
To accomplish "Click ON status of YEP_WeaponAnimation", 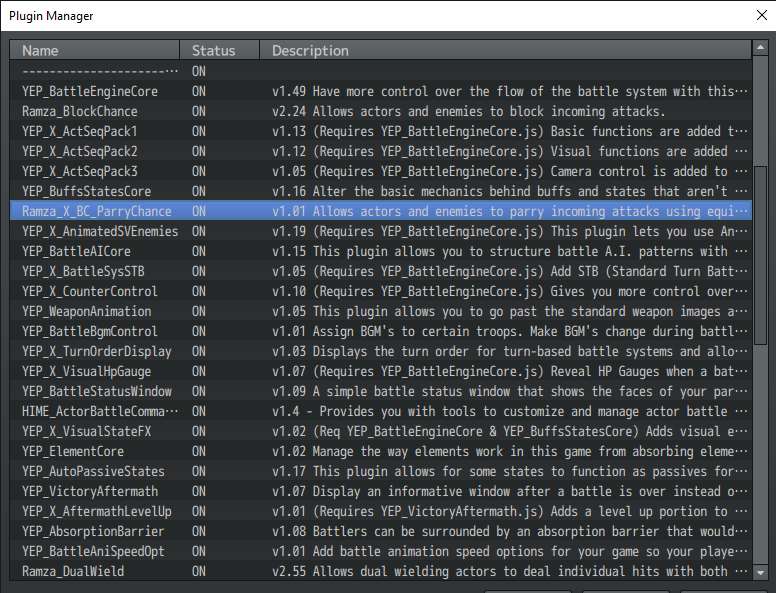I will pyautogui.click(x=198, y=311).
